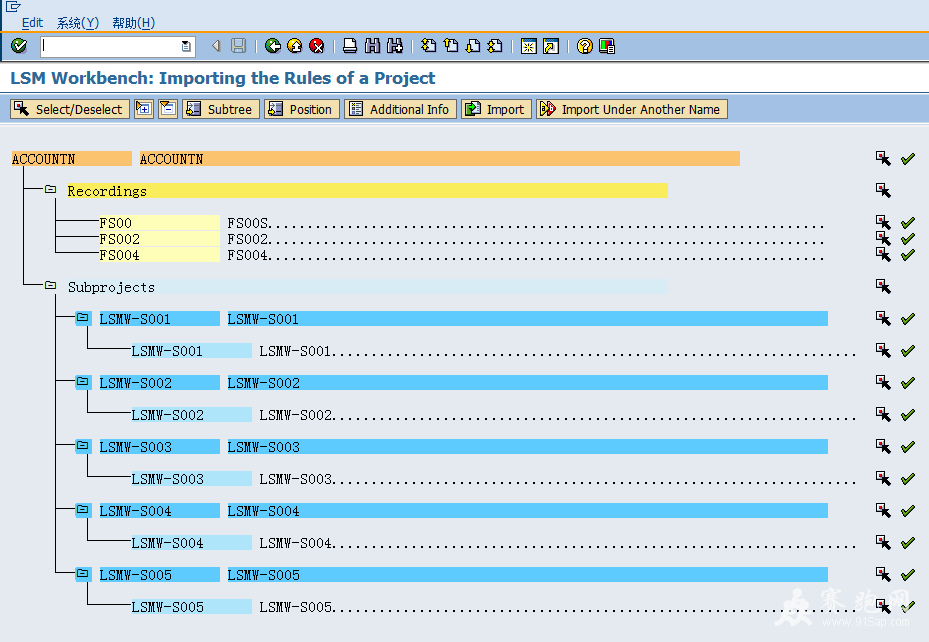Click the green checkmark on FS002 row
Screen dimensions: 929x642
[908, 239]
